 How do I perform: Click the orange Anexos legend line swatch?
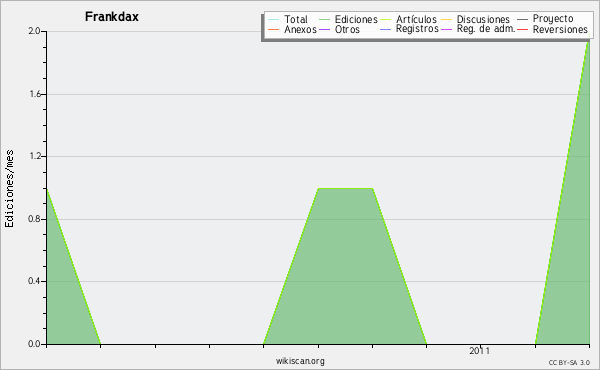[x=274, y=29]
